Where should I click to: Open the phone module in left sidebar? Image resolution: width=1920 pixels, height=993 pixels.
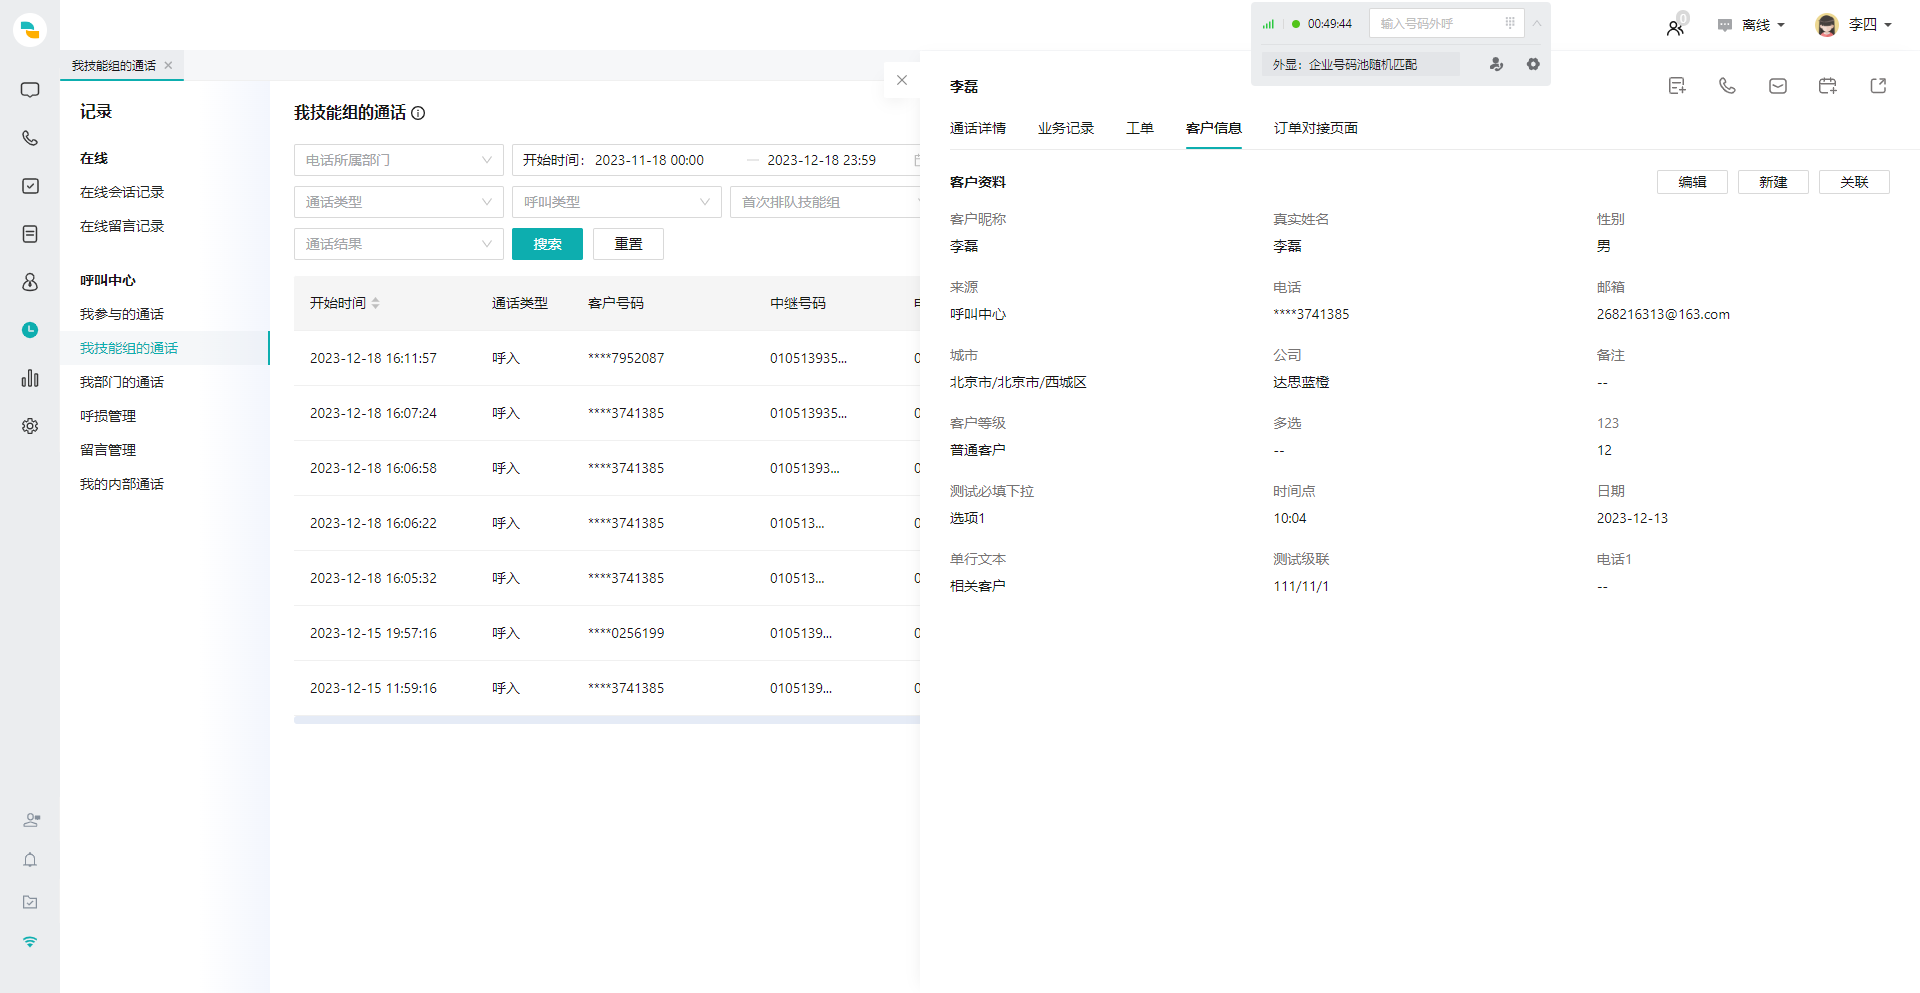point(30,138)
